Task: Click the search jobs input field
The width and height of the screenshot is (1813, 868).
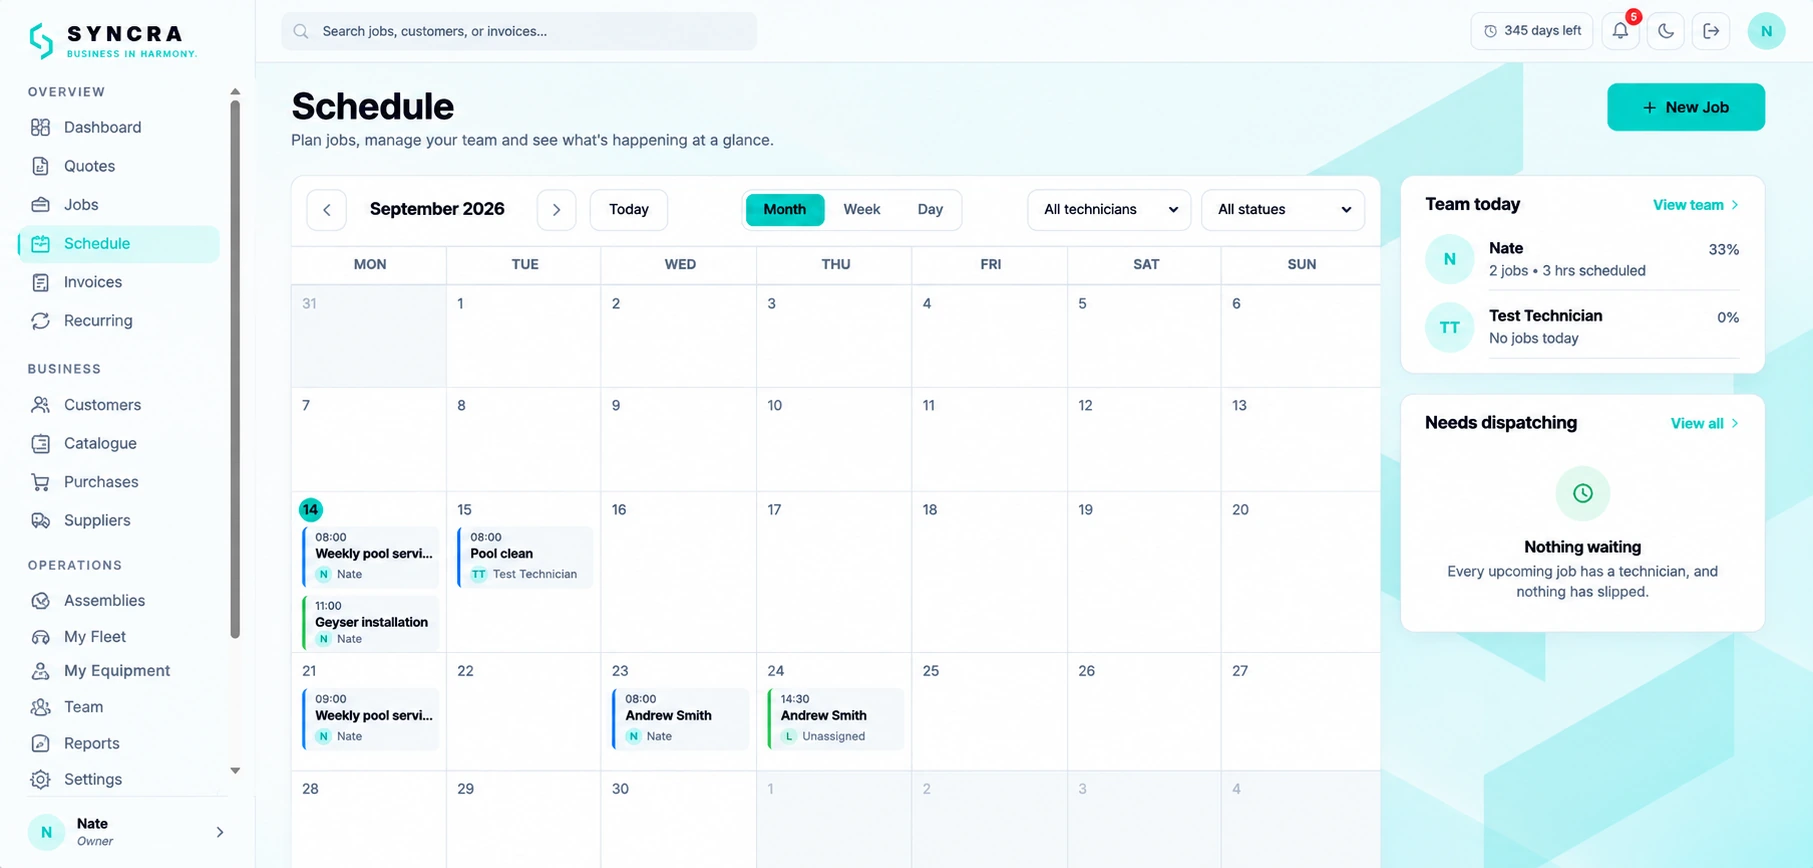Action: pos(519,31)
